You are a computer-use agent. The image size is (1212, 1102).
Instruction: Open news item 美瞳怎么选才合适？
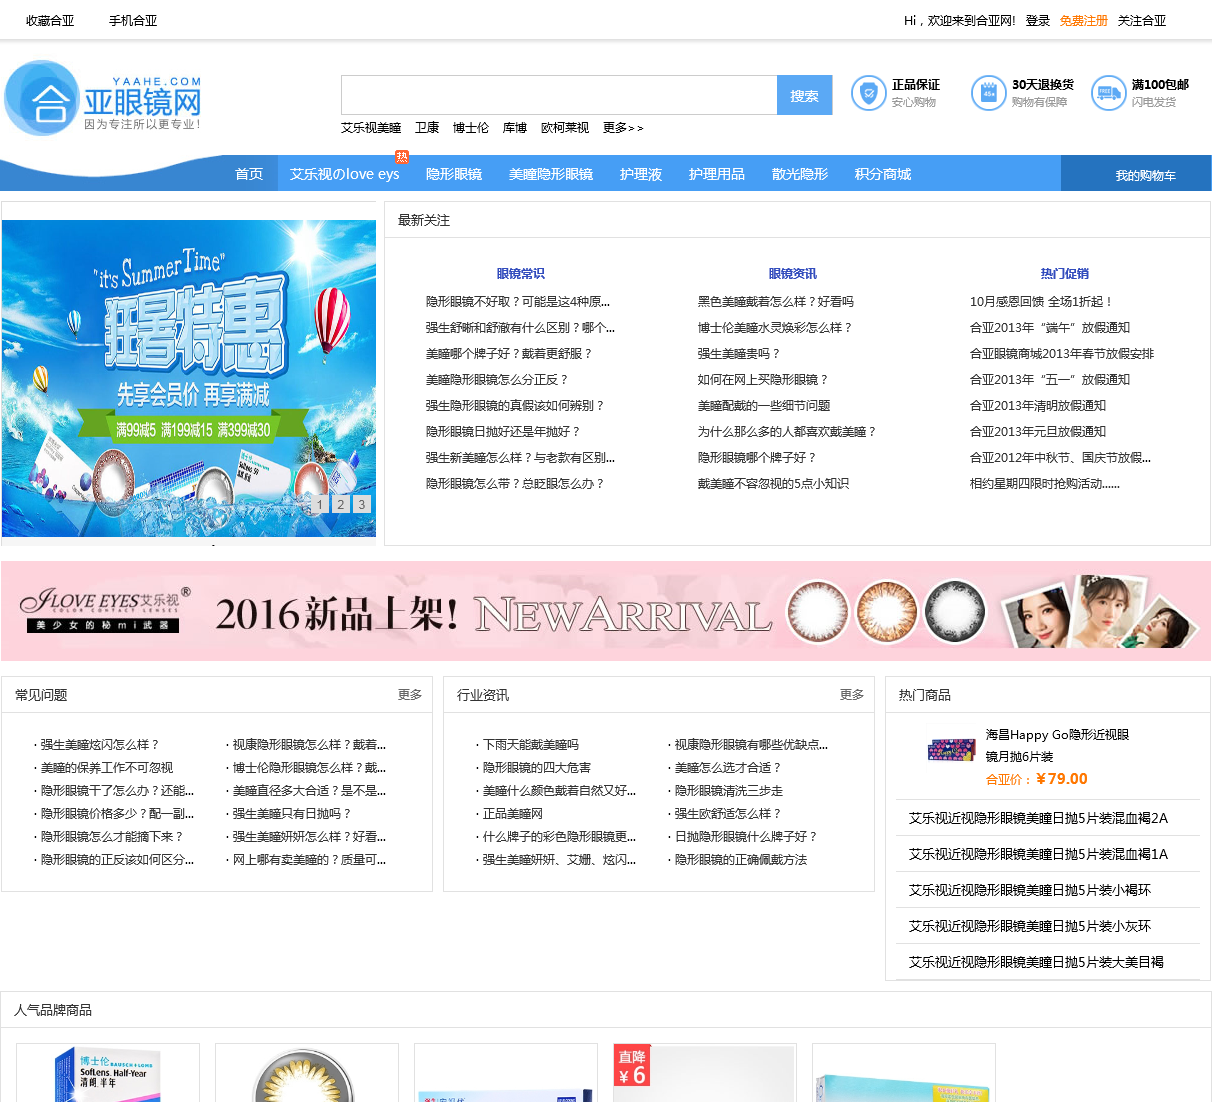[x=728, y=768]
